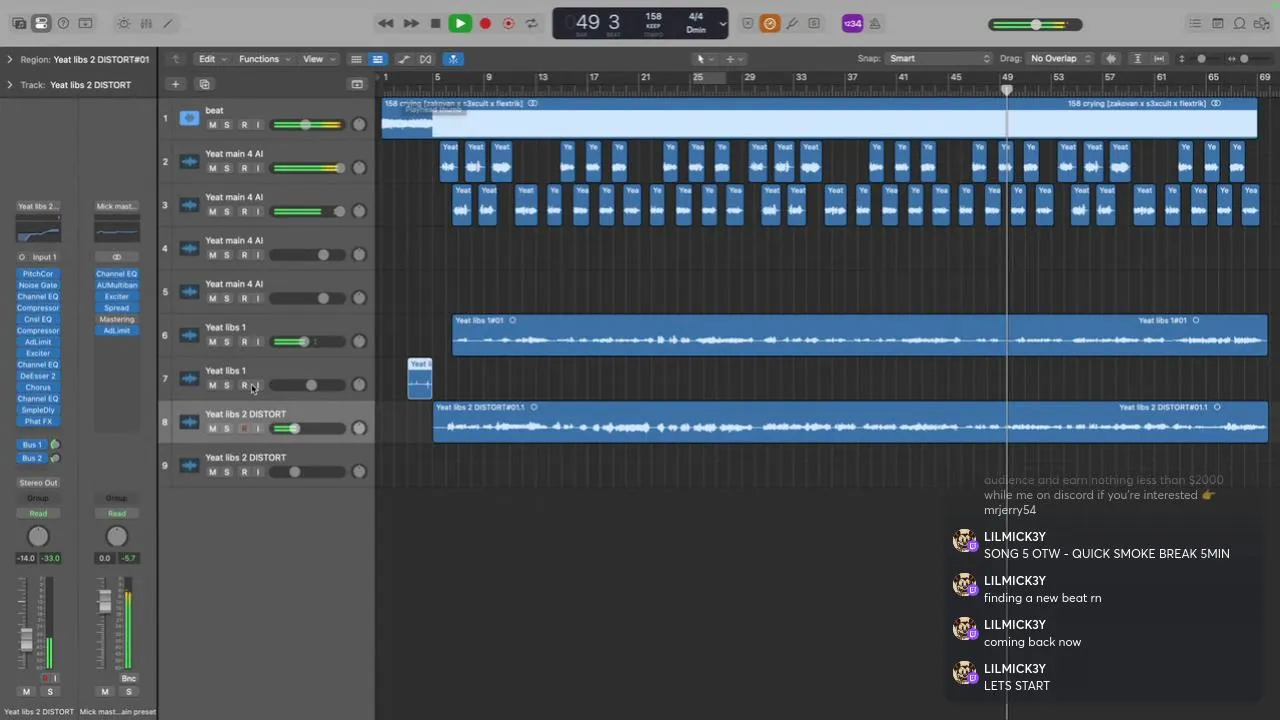Image resolution: width=1280 pixels, height=720 pixels.
Task: Toggle Waveform Zoom icon
Action: pos(1111,59)
